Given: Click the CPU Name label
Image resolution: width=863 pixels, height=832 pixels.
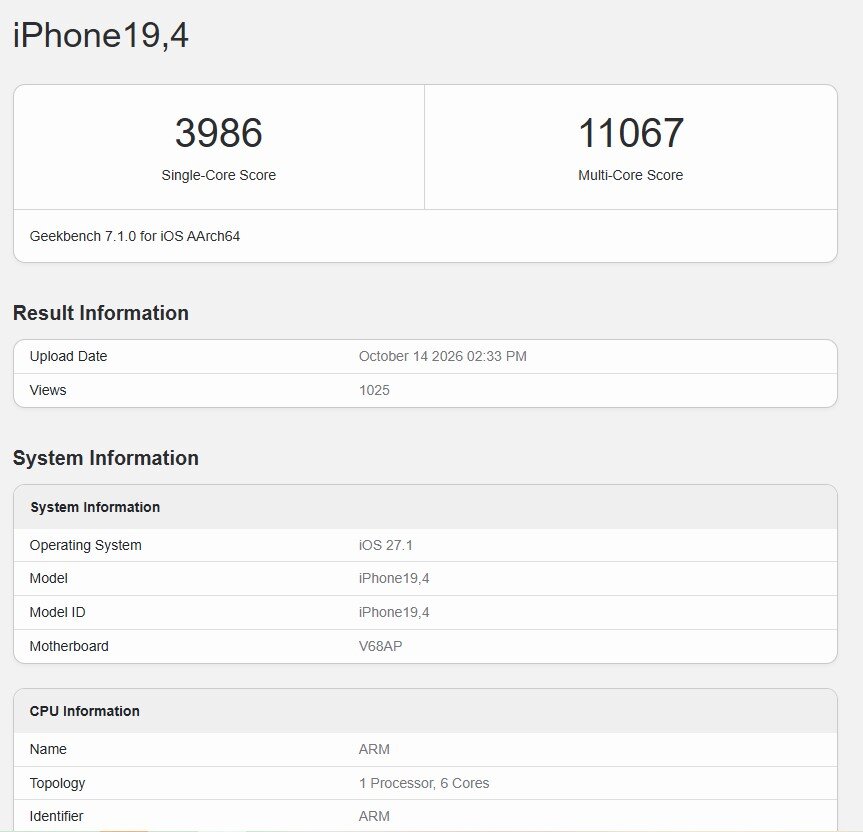Looking at the screenshot, I should [48, 749].
